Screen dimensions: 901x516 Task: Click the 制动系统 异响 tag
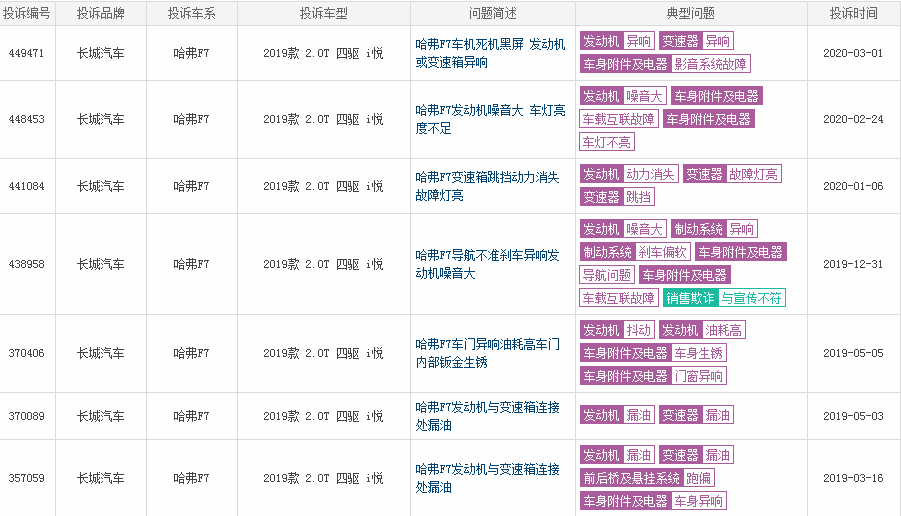714,229
